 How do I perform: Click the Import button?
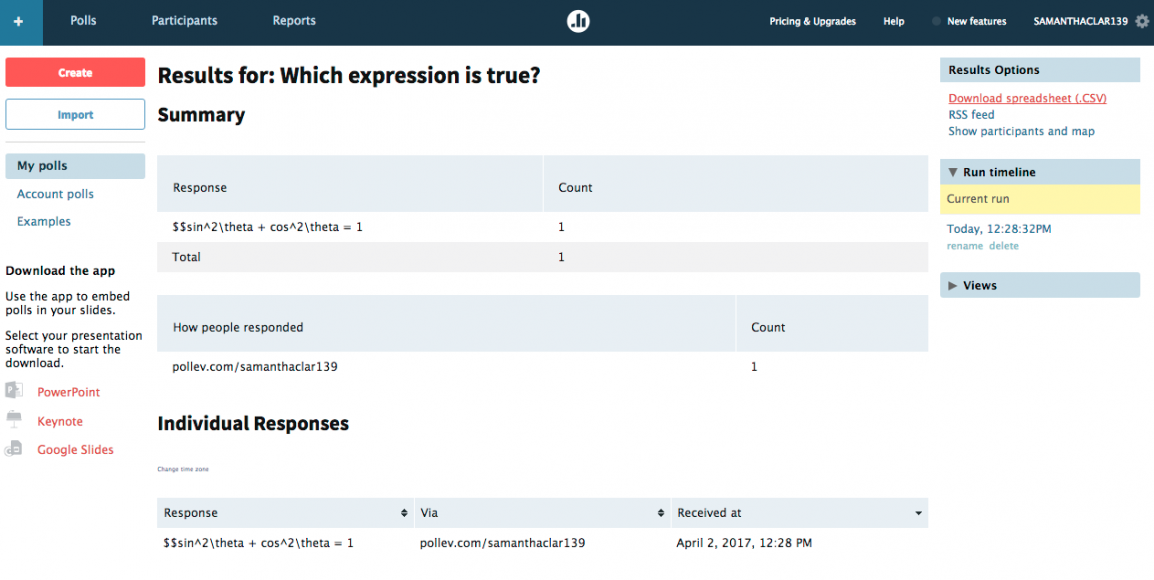click(x=75, y=114)
